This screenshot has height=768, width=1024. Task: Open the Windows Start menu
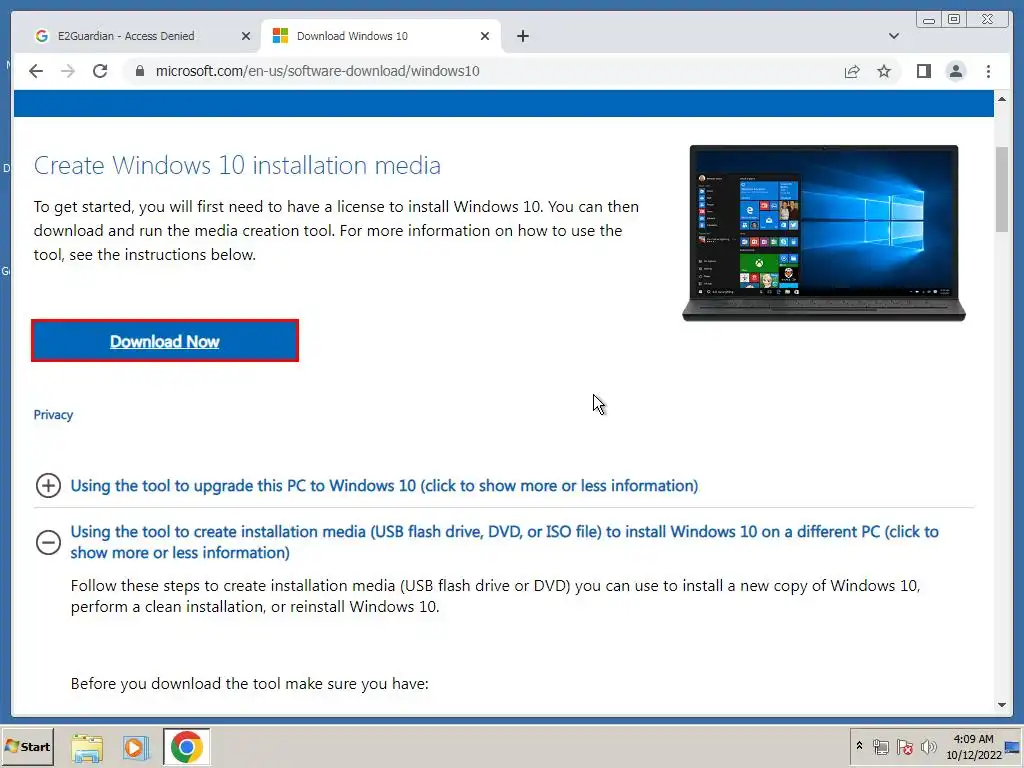tap(27, 746)
